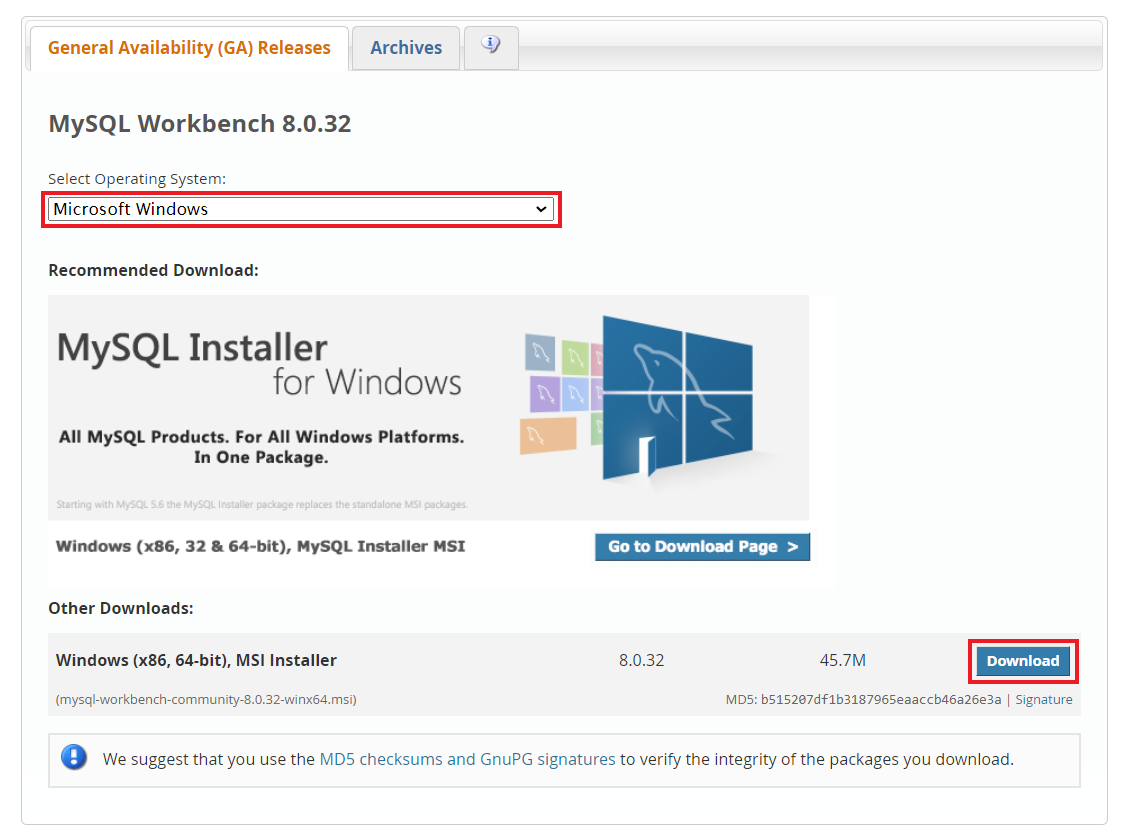Click the Windows (x86, 32 & 64-bit), MySQL Installer MSI text
The height and width of the screenshot is (838, 1121).
click(x=260, y=546)
